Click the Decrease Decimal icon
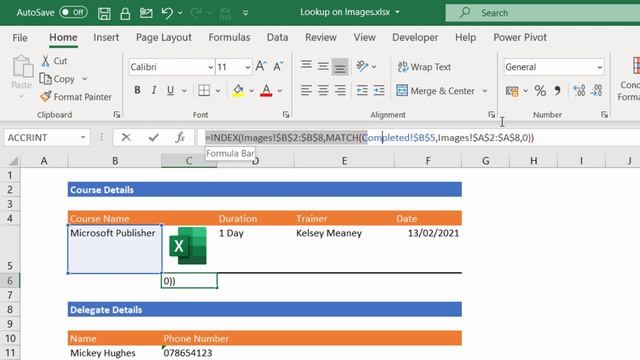 pos(596,91)
